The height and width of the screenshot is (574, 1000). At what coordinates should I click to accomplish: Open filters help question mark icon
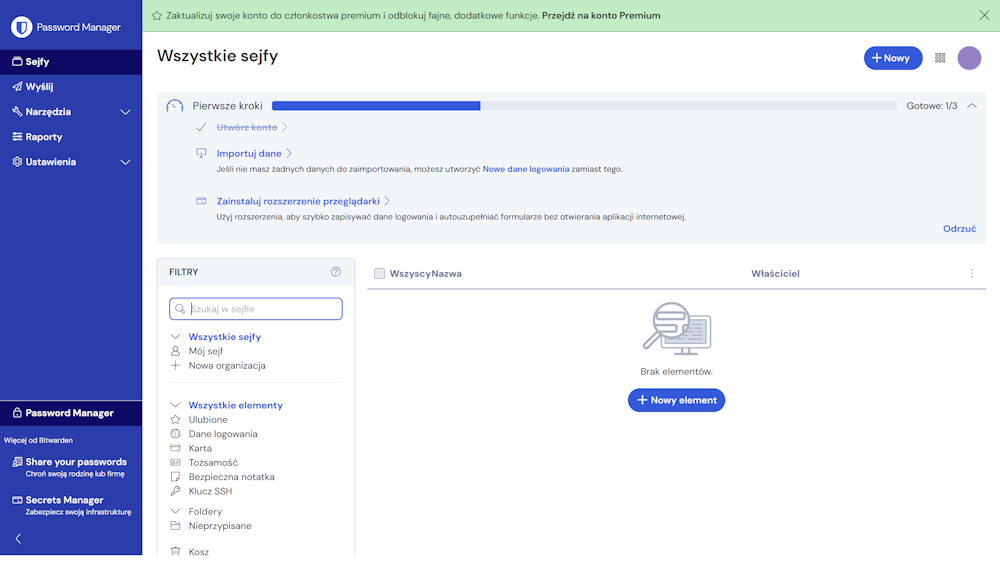[x=336, y=272]
